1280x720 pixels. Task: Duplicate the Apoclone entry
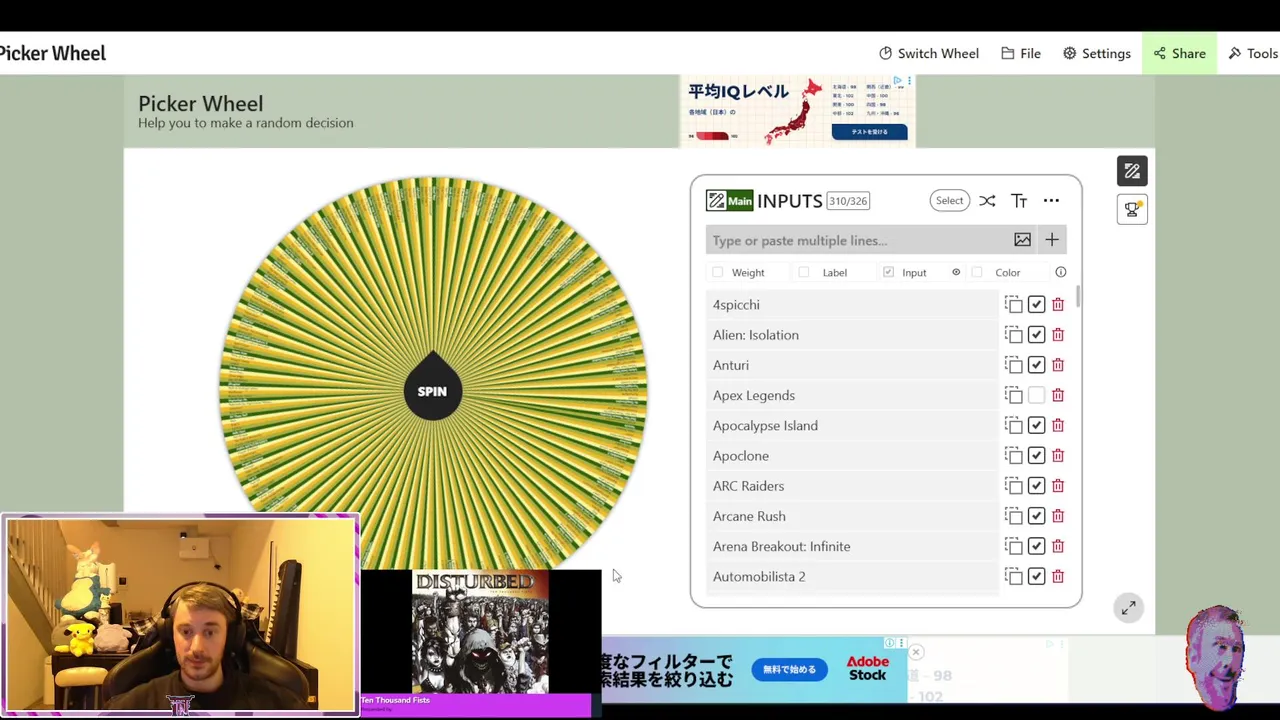(x=1014, y=456)
